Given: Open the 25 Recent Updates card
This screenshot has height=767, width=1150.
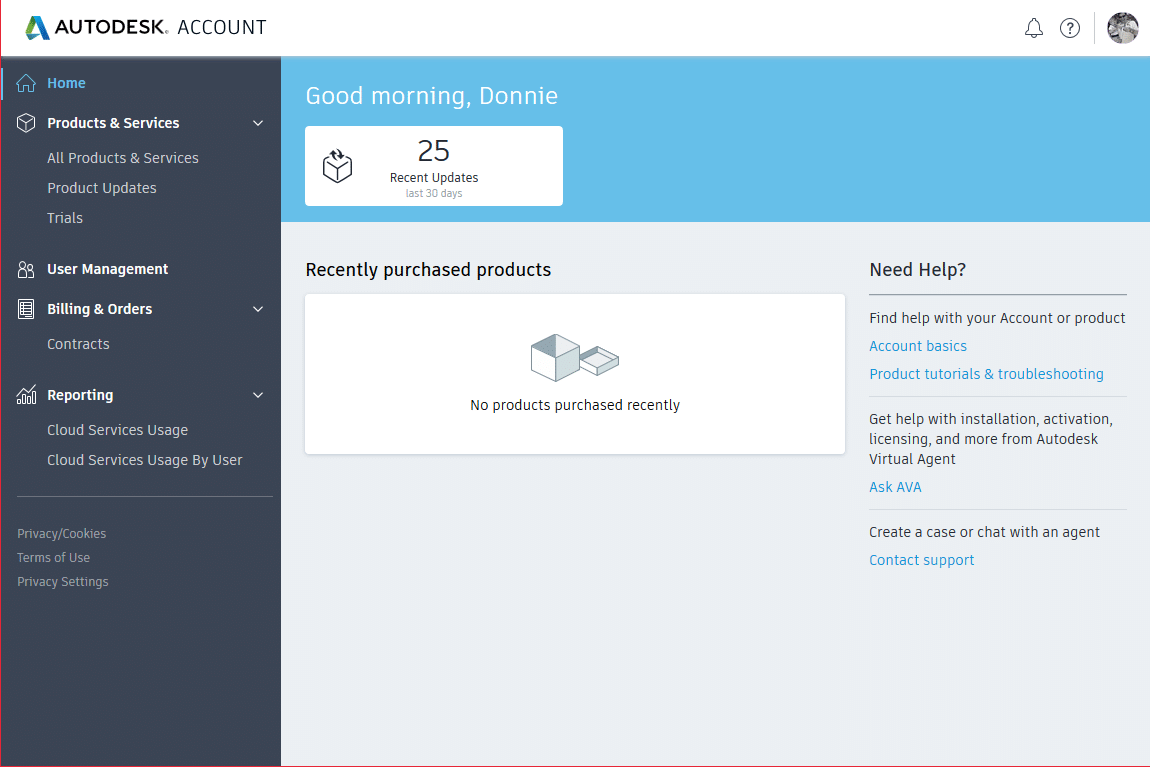Looking at the screenshot, I should pyautogui.click(x=434, y=166).
